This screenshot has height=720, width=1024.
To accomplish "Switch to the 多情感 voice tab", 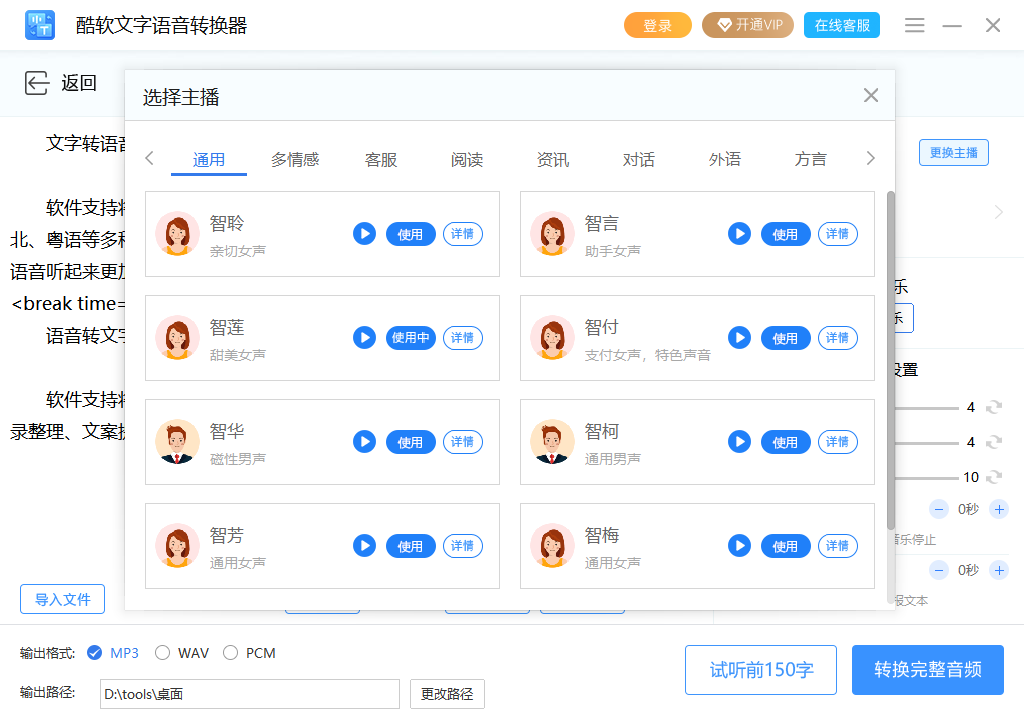I will click(295, 158).
